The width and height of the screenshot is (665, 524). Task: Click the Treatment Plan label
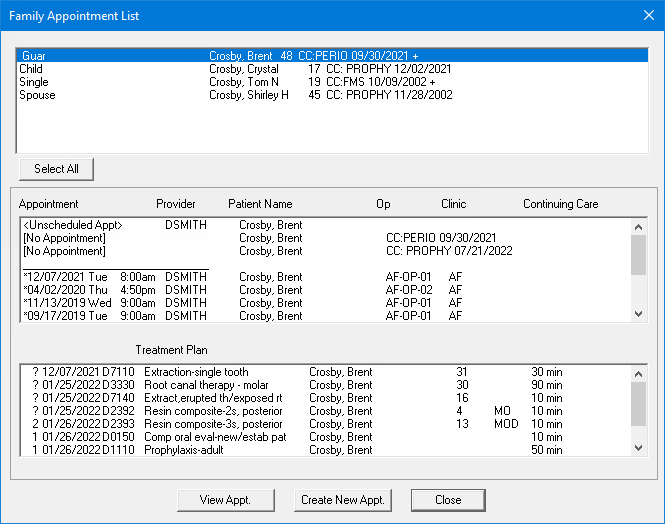[171, 350]
